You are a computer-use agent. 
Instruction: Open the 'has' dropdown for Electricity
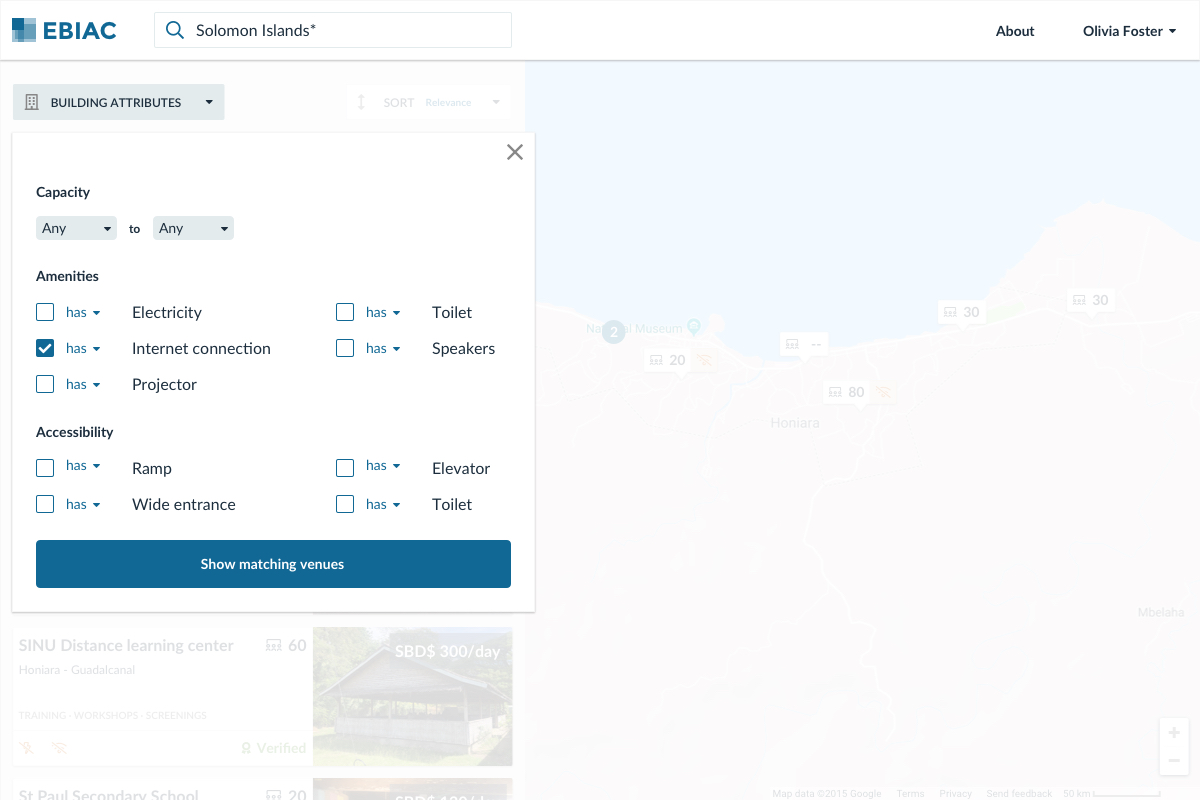[83, 312]
